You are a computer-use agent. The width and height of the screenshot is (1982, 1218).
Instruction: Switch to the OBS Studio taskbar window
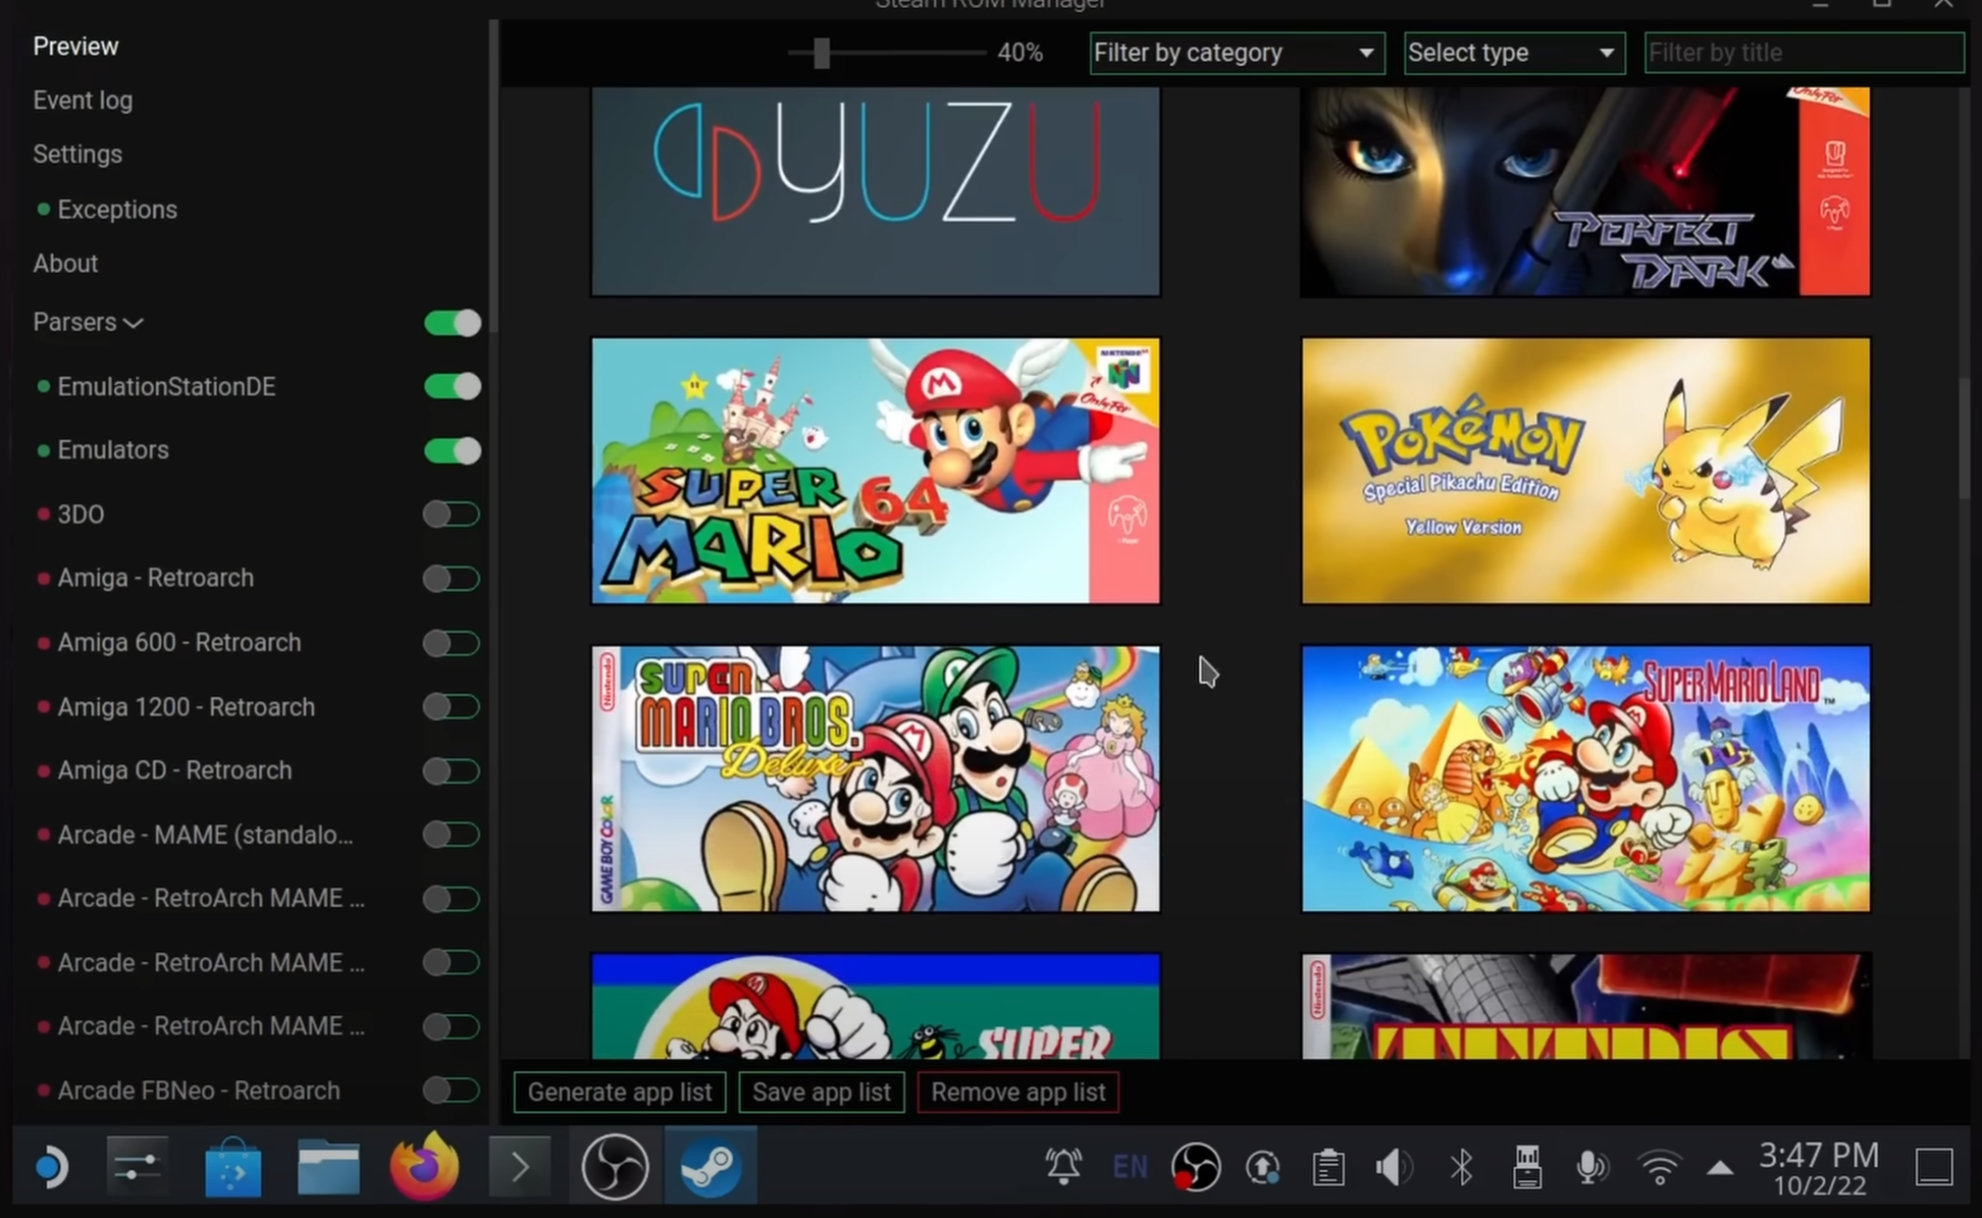(x=615, y=1167)
